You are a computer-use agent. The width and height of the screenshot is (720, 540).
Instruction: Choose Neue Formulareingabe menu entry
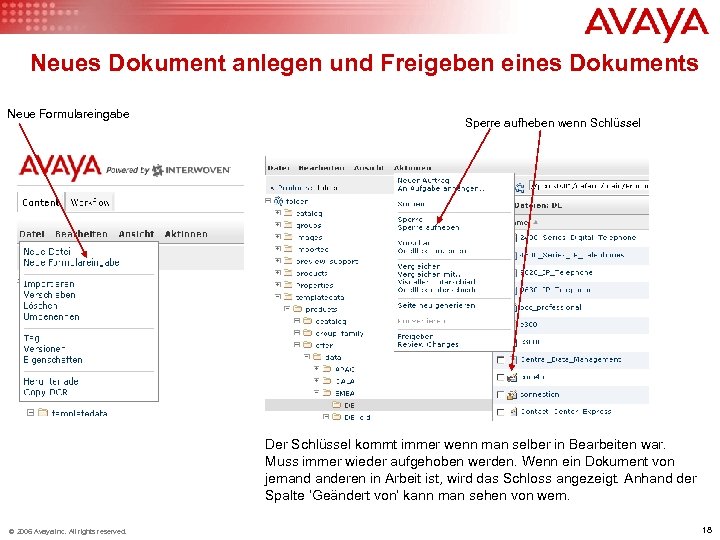72,263
